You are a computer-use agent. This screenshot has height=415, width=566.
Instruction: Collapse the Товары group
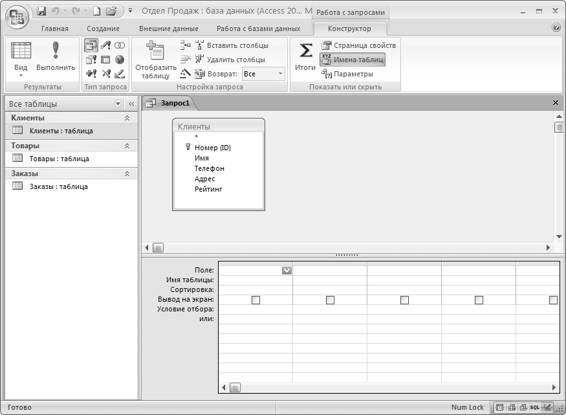[127, 146]
